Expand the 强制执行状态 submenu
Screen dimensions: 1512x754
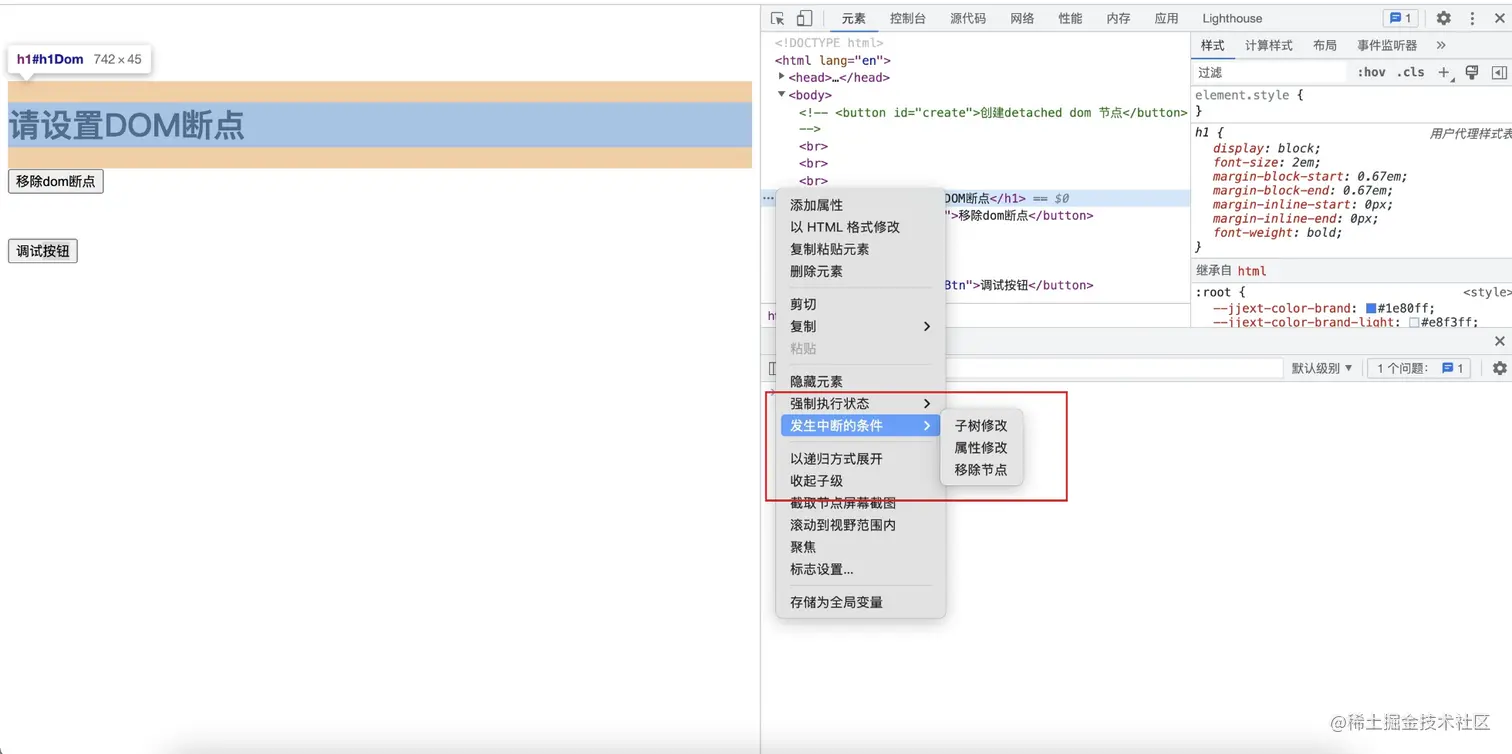pyautogui.click(x=861, y=403)
